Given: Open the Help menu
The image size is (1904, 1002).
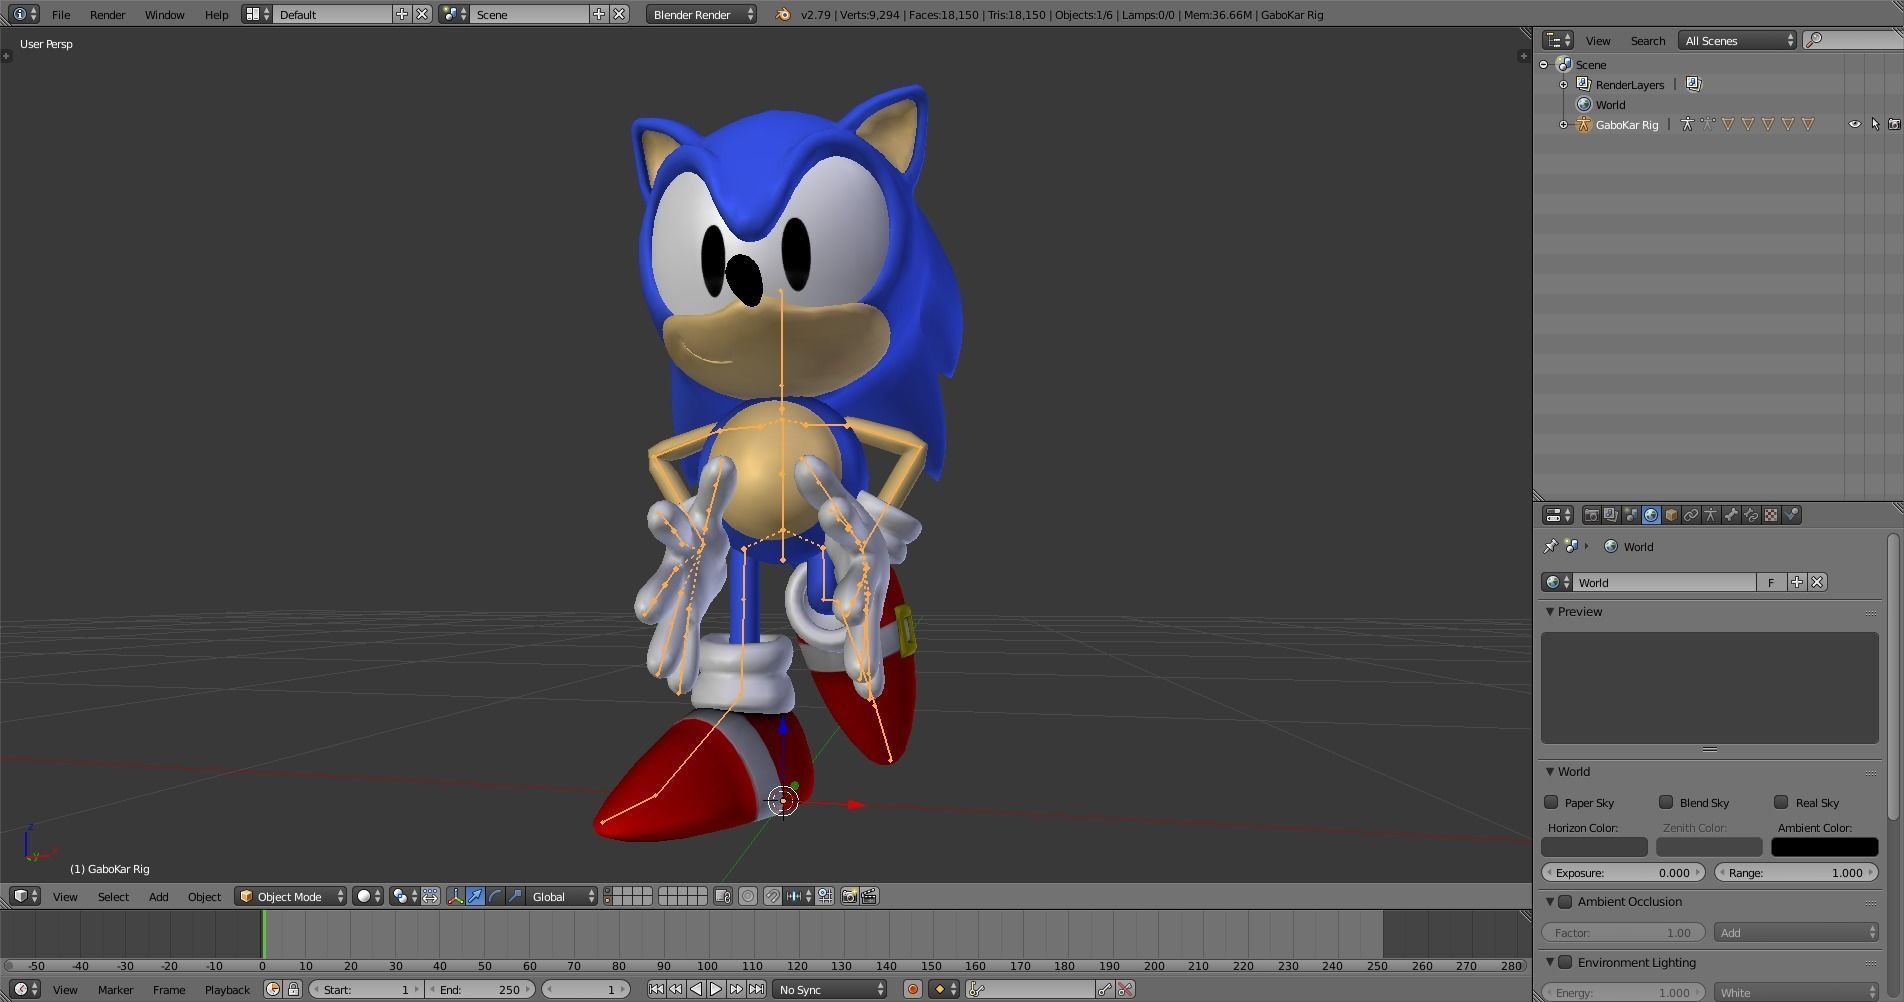Looking at the screenshot, I should (216, 14).
